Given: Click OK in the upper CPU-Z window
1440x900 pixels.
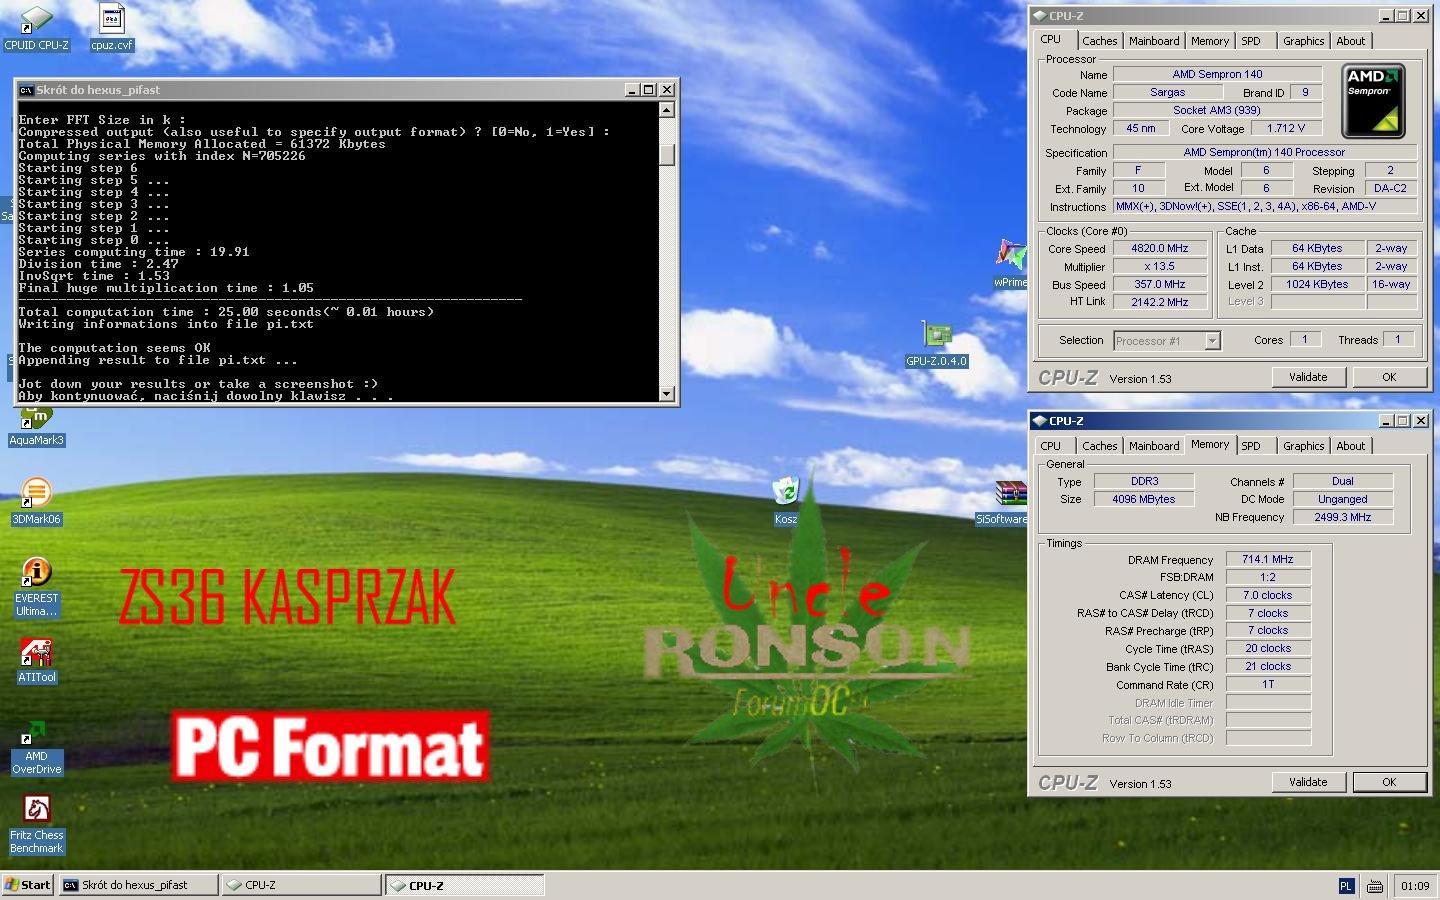Looking at the screenshot, I should (x=1389, y=377).
